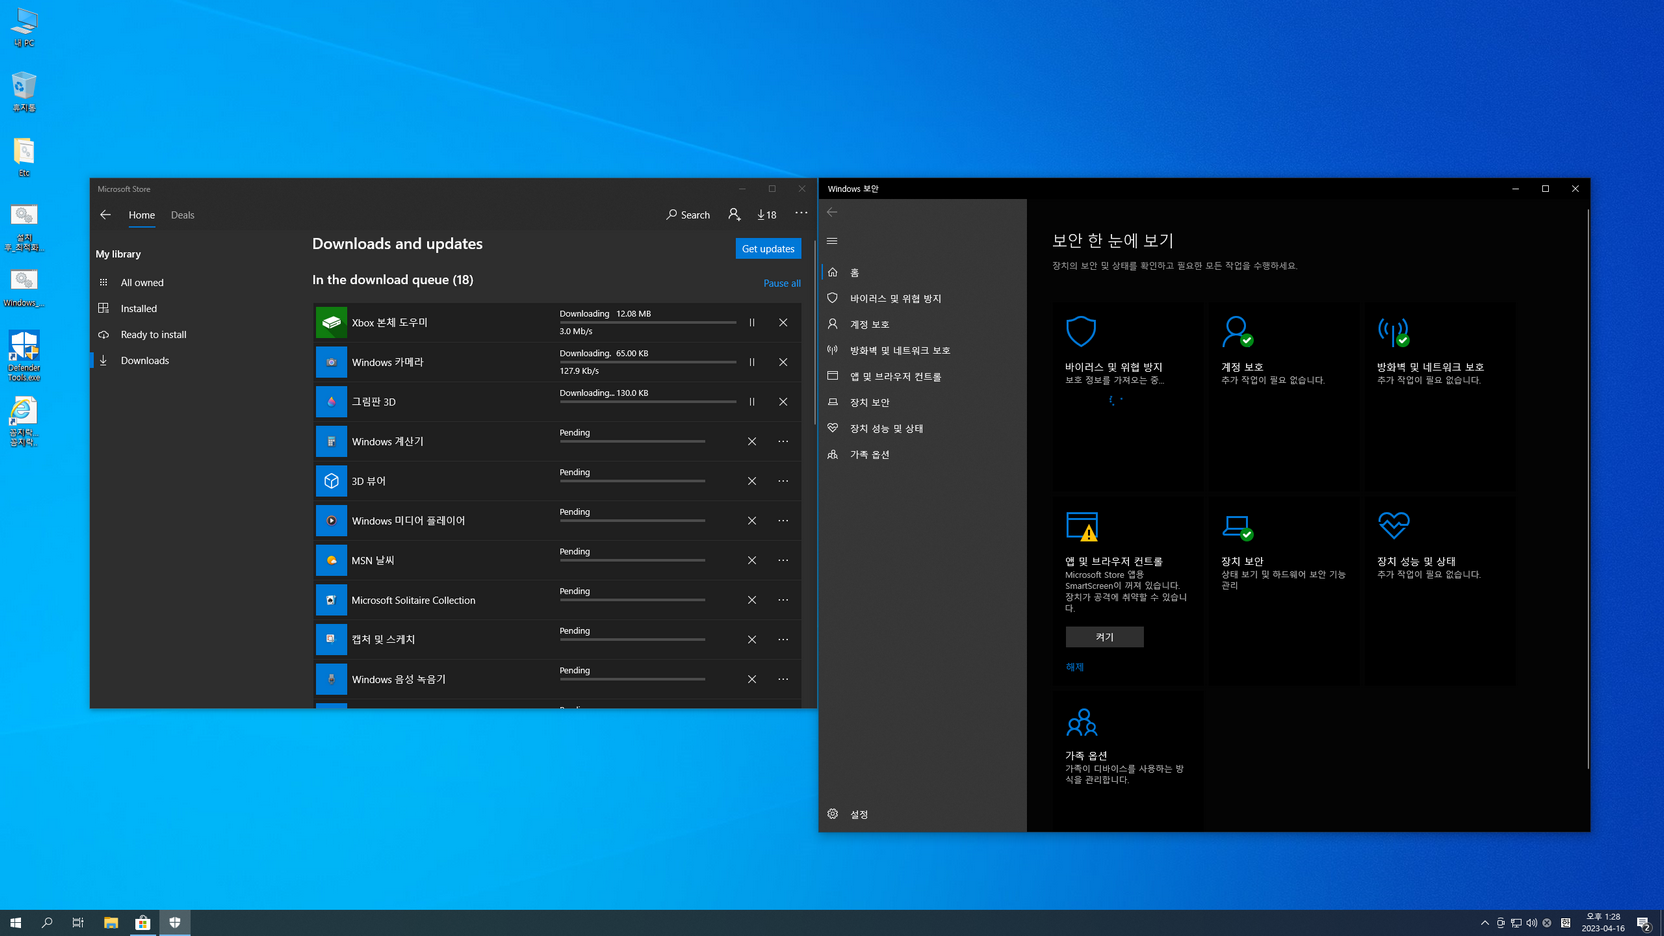
Task: Click the Windows 카메라 app icon
Action: pos(331,362)
